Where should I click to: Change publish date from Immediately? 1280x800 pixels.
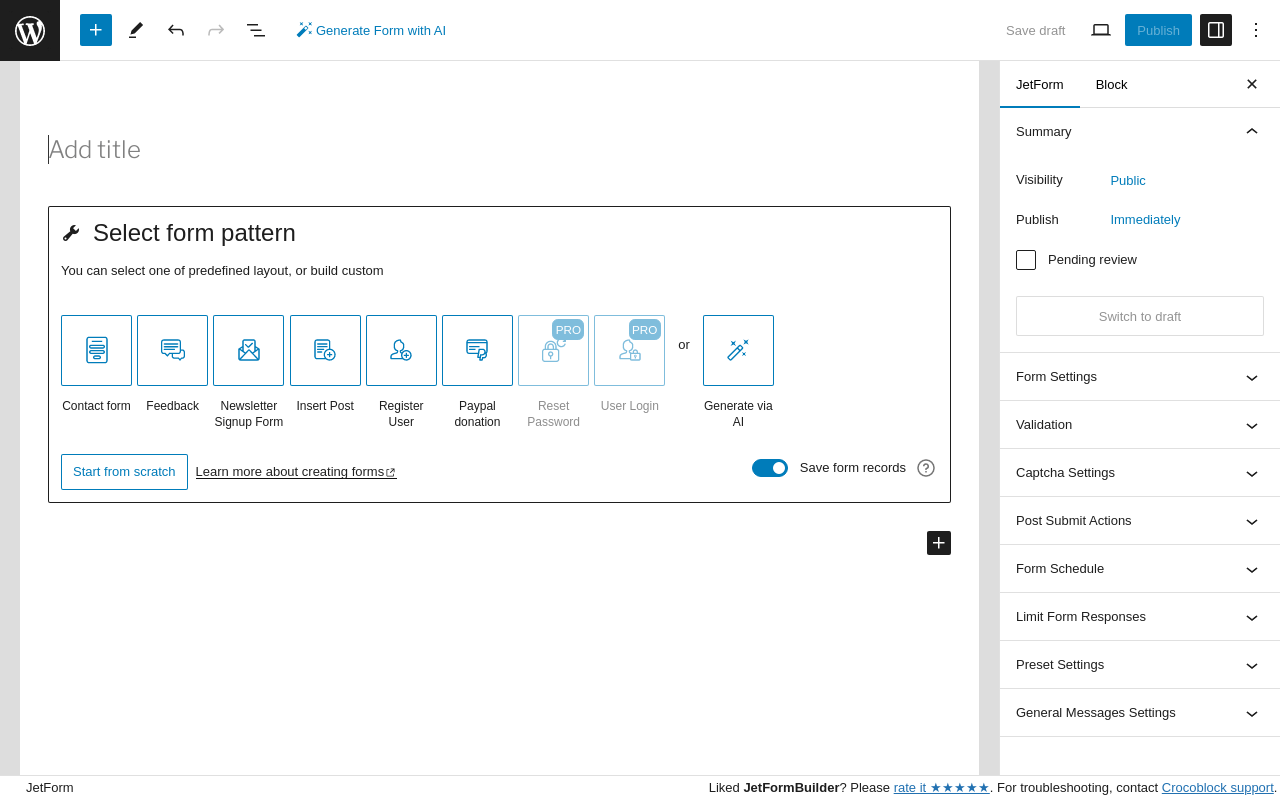tap(1145, 220)
